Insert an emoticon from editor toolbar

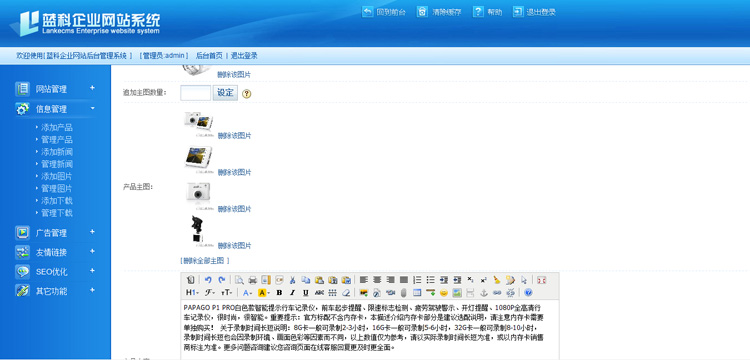443,293
